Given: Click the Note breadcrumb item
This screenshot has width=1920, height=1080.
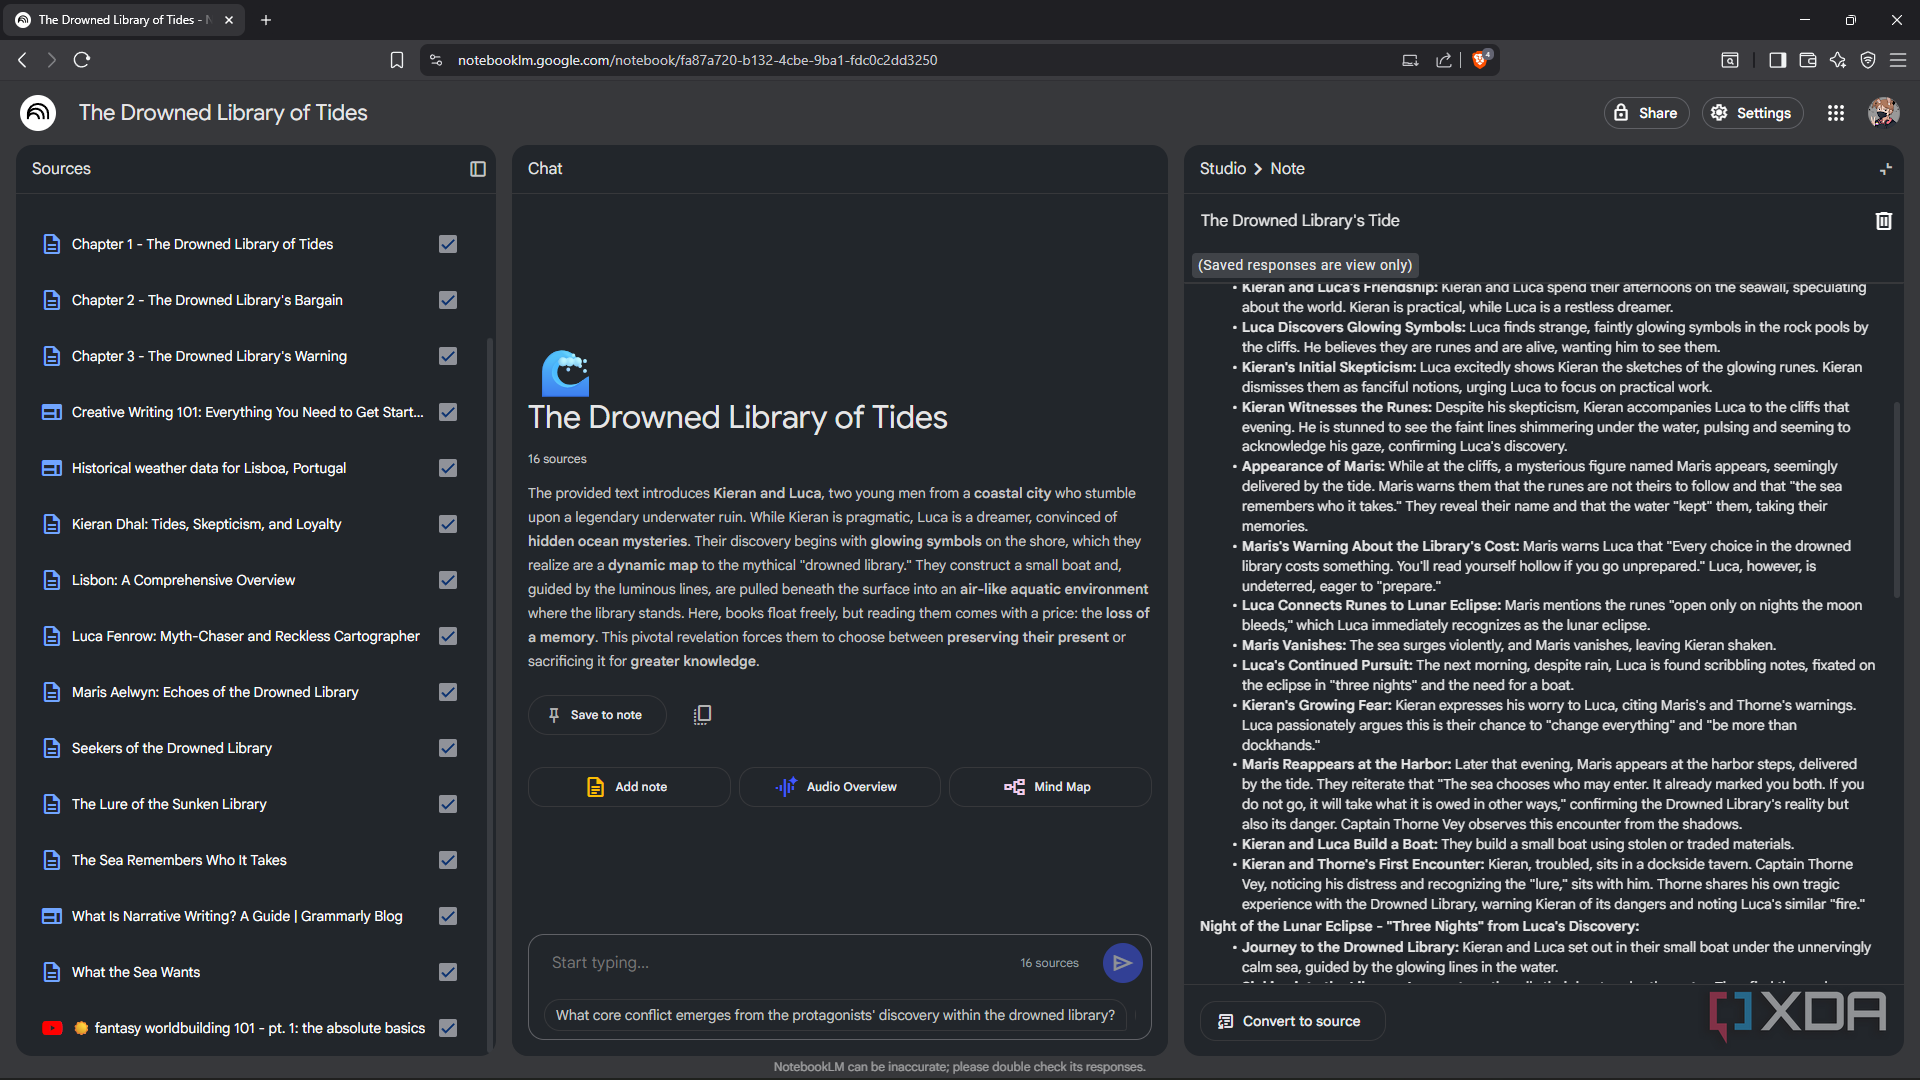Looking at the screenshot, I should click(x=1287, y=169).
